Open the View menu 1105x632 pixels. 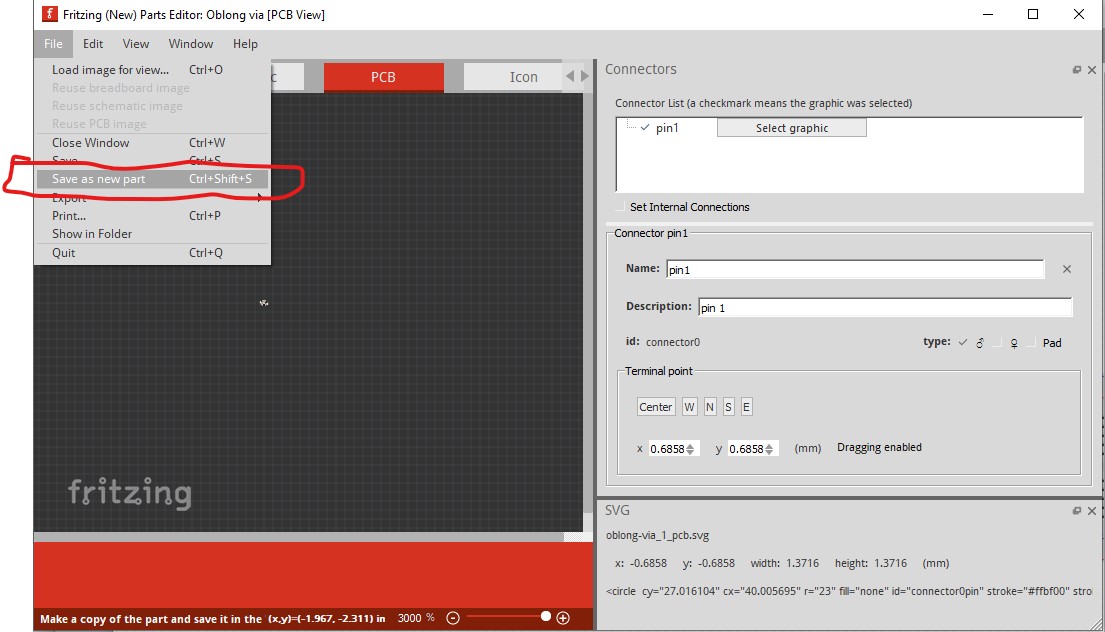[136, 44]
